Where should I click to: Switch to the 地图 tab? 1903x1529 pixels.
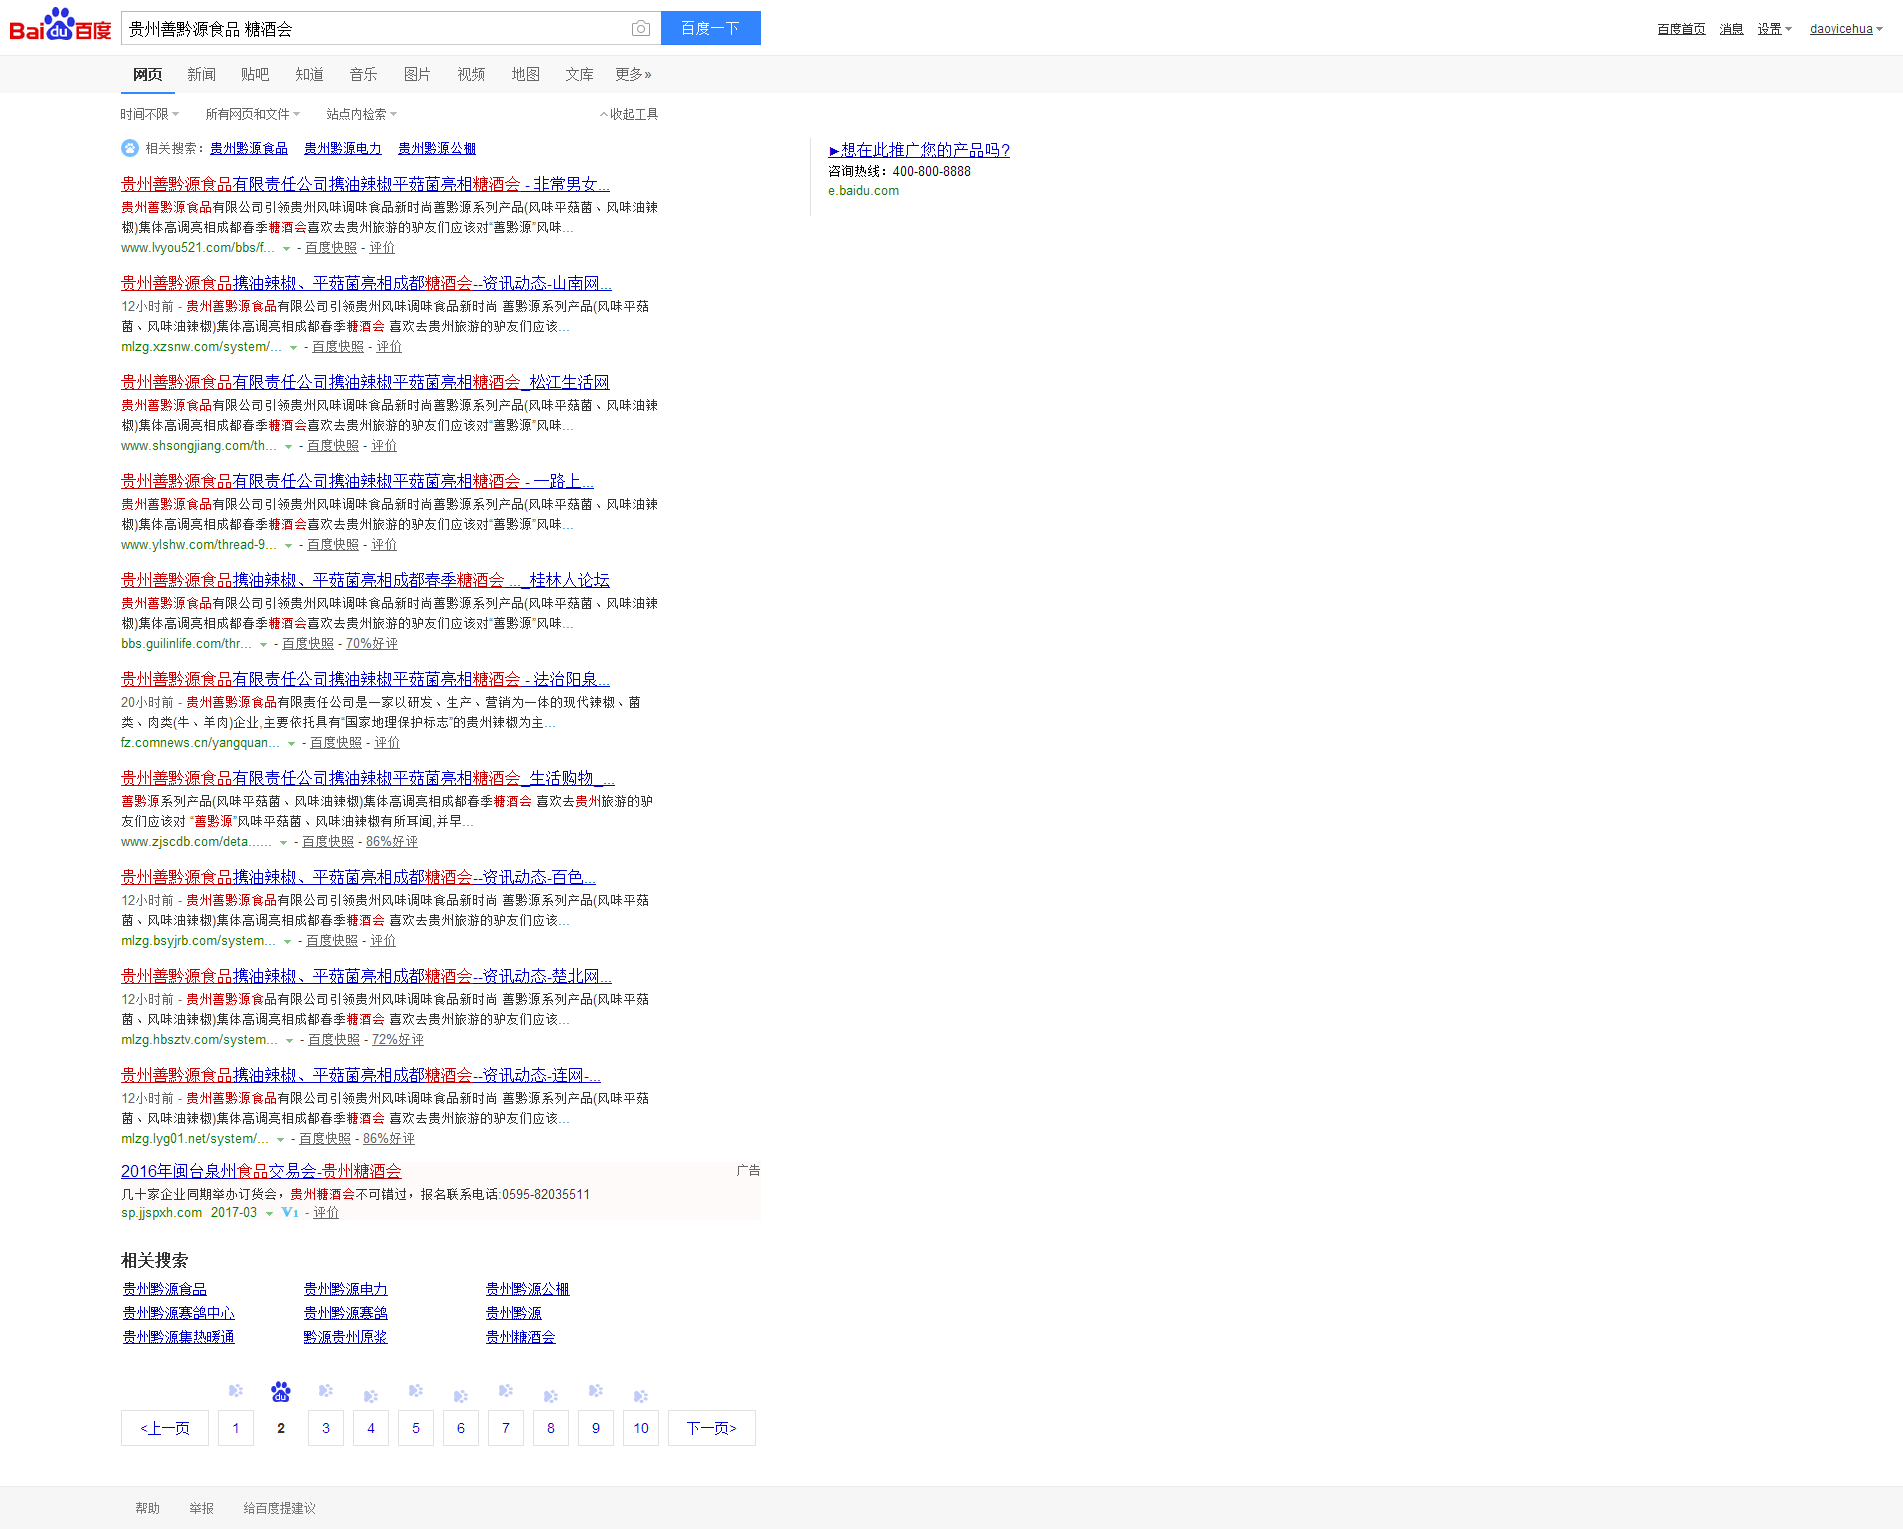coord(525,74)
